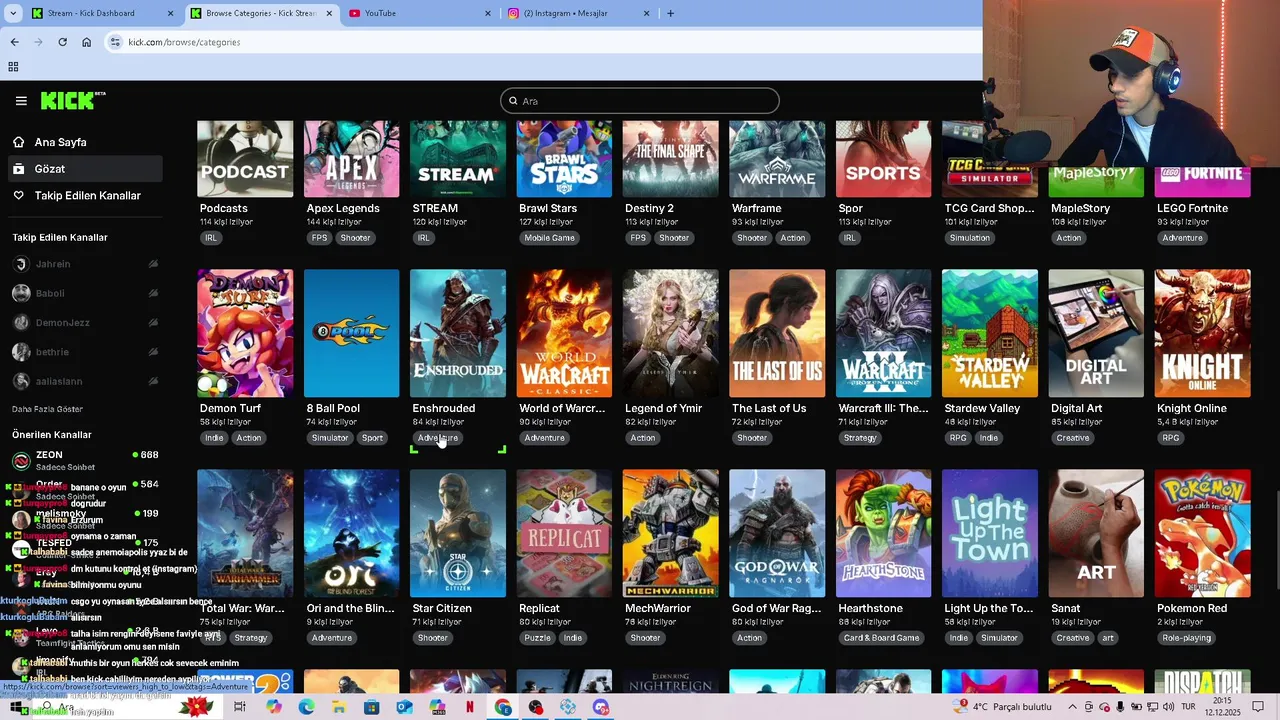Close the Instagram Mesajlar tab
1280x720 pixels.
(x=646, y=13)
